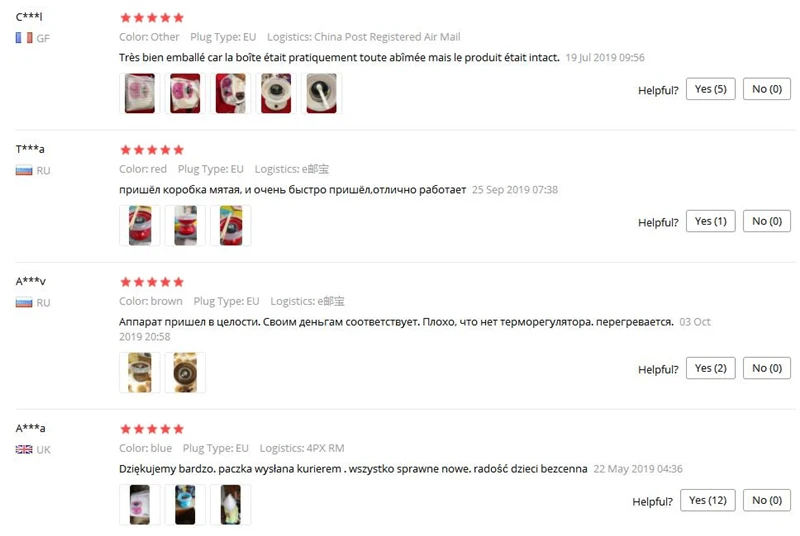Click the star rating on A***a's review

click(152, 429)
